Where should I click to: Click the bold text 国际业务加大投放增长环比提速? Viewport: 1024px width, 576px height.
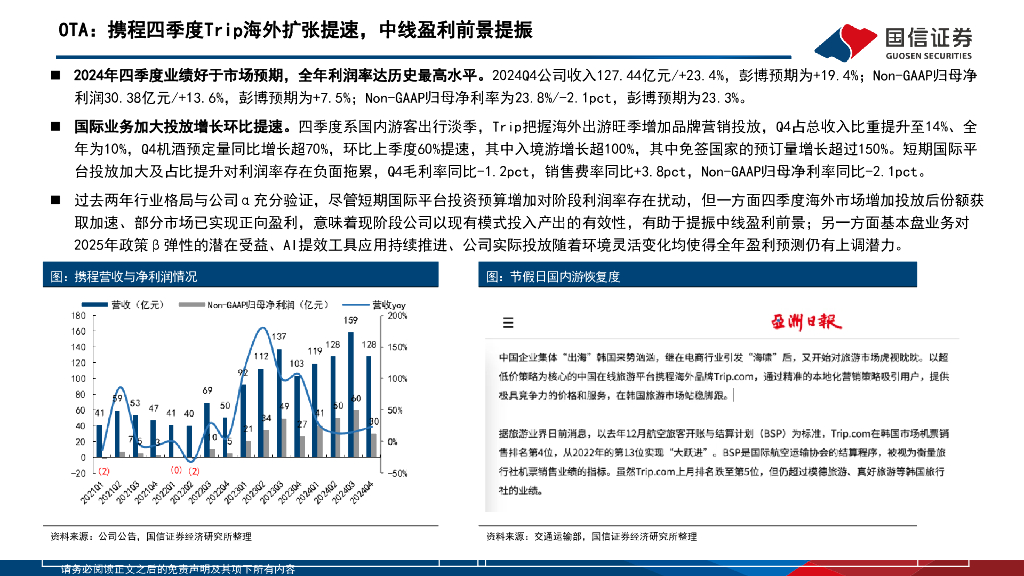[x=182, y=127]
